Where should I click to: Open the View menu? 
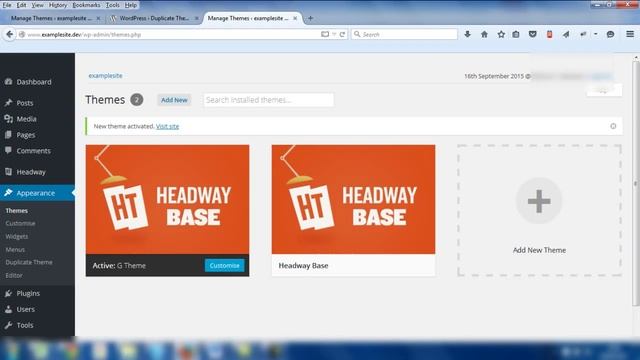(x=38, y=5)
